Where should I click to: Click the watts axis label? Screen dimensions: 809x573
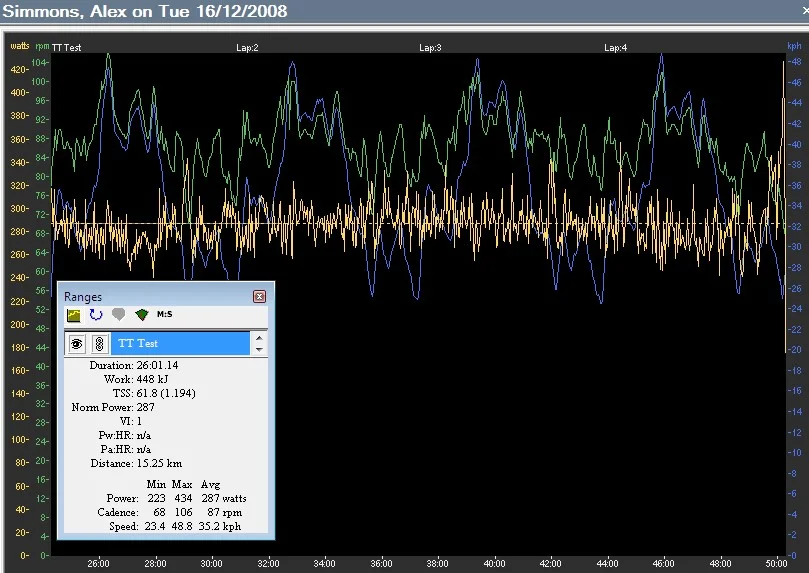tap(20, 46)
